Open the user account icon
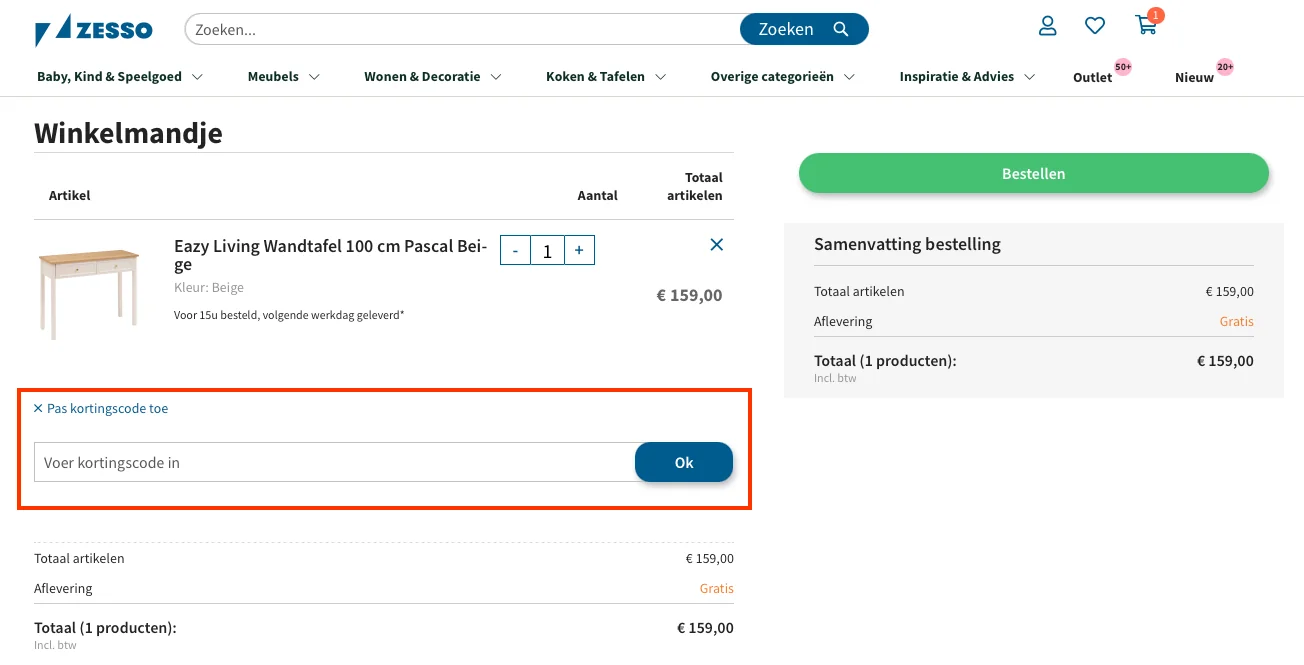Image resolution: width=1304 pixels, height=665 pixels. [1047, 26]
